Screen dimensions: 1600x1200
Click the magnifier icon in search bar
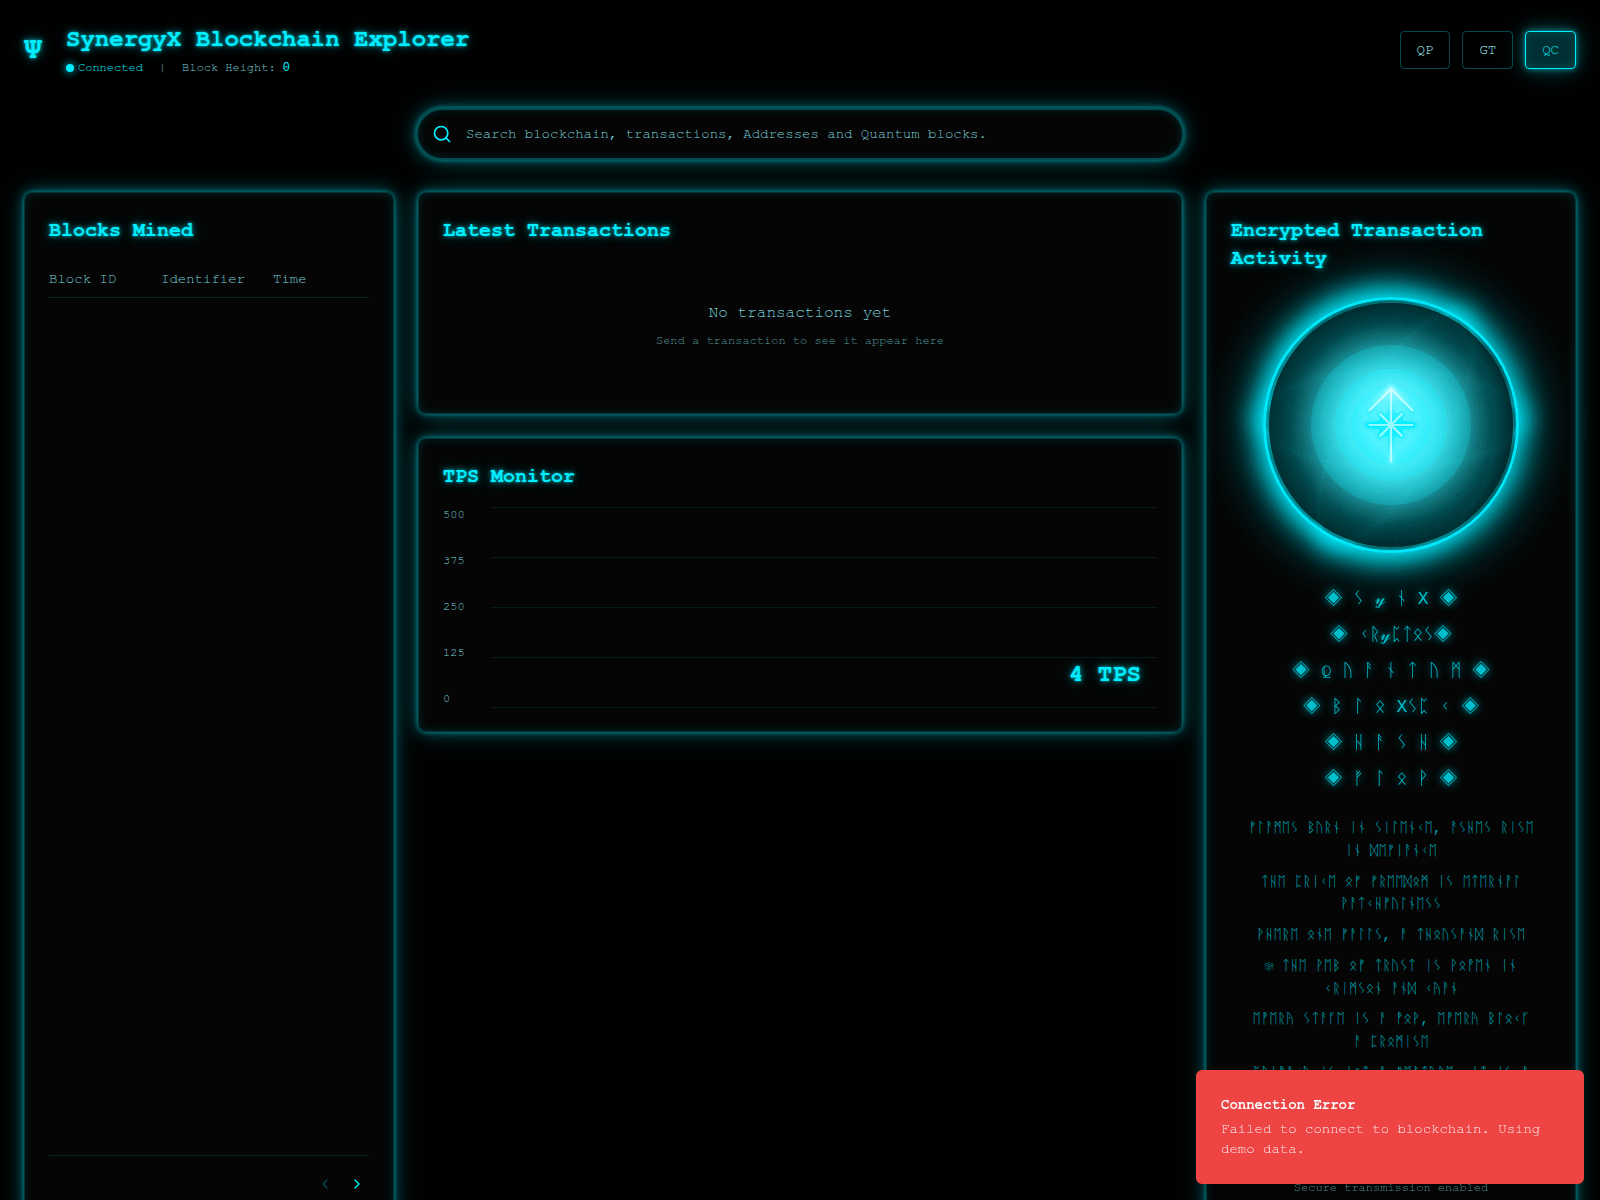tap(442, 134)
